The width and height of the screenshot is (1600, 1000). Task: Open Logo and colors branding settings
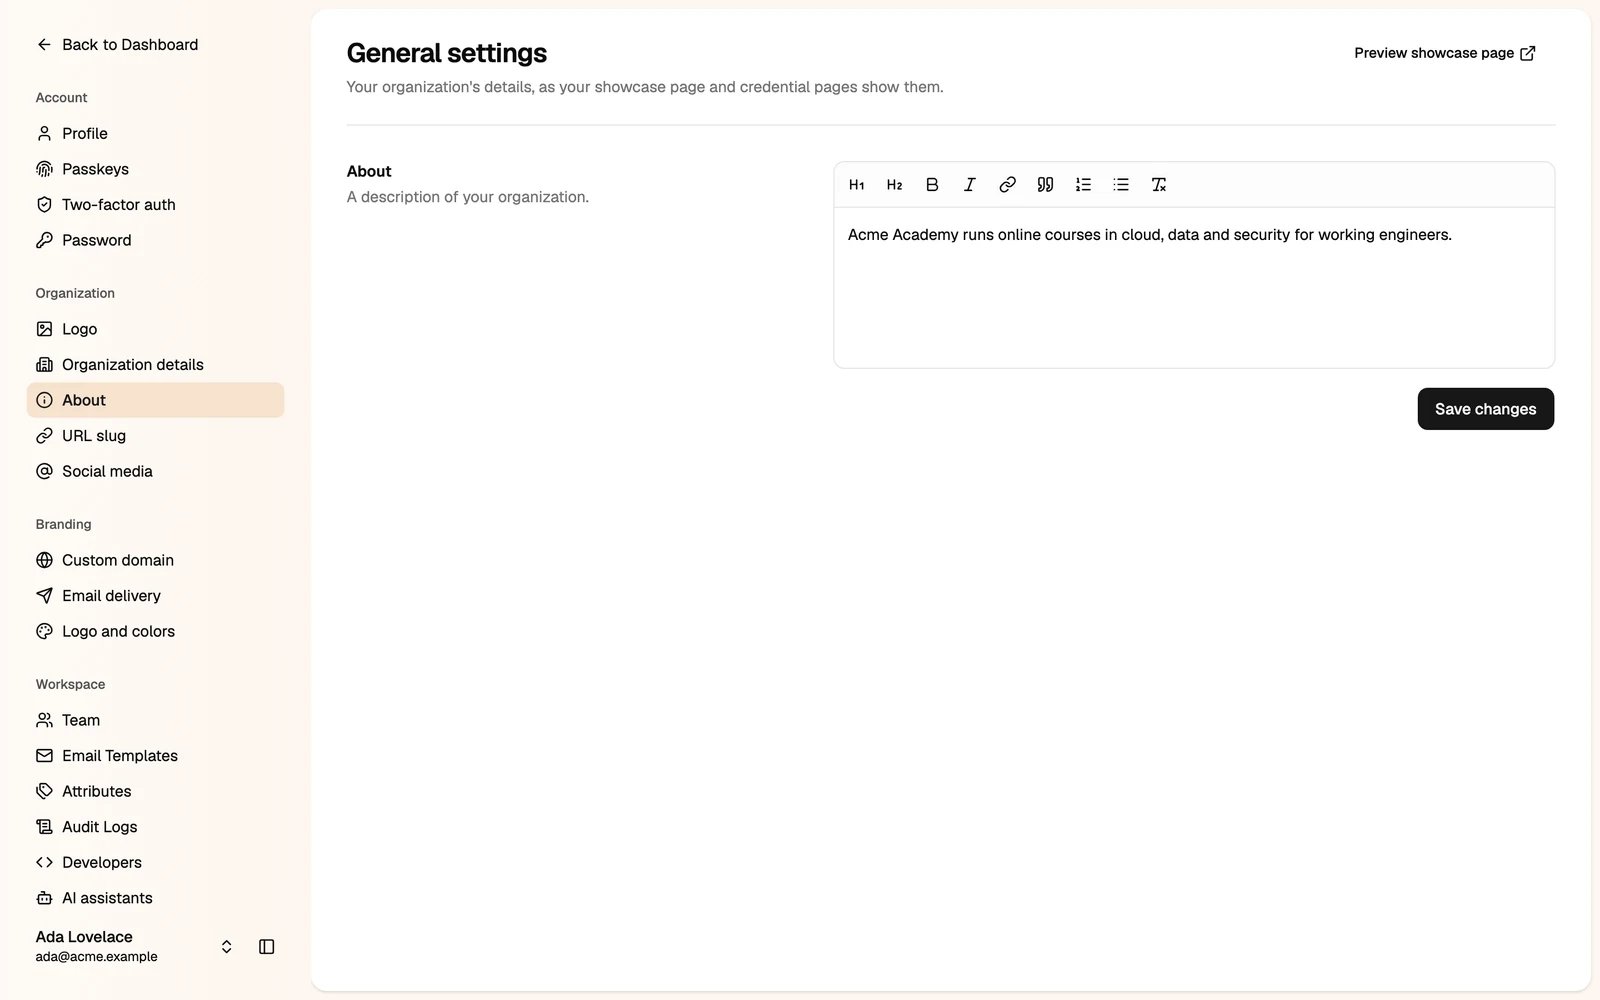(155, 631)
